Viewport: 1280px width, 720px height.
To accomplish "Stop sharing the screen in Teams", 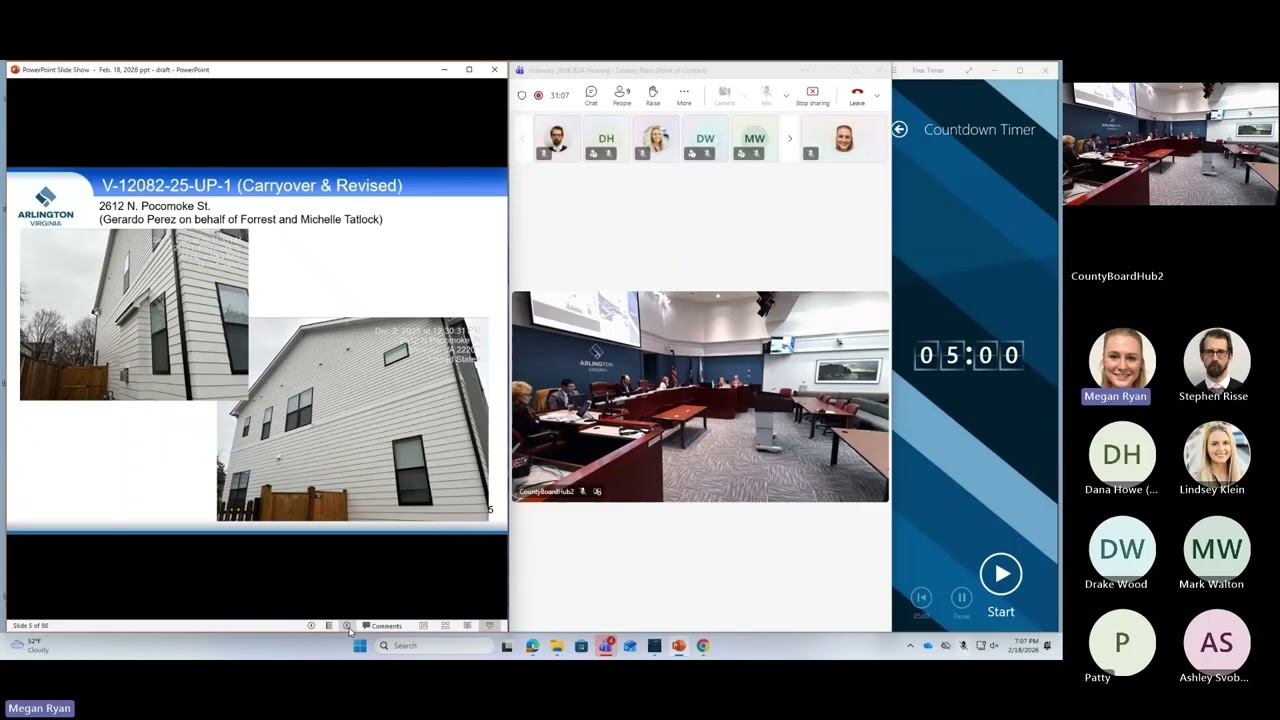I will click(x=812, y=96).
